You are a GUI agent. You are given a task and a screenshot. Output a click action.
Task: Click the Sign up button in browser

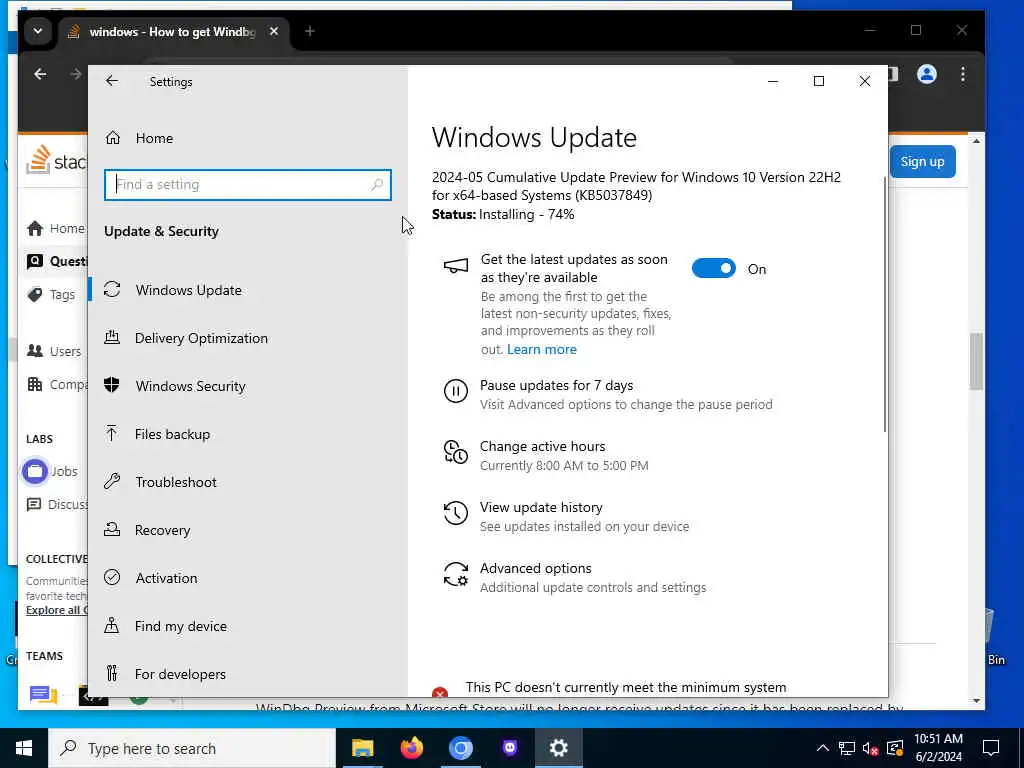click(x=922, y=161)
